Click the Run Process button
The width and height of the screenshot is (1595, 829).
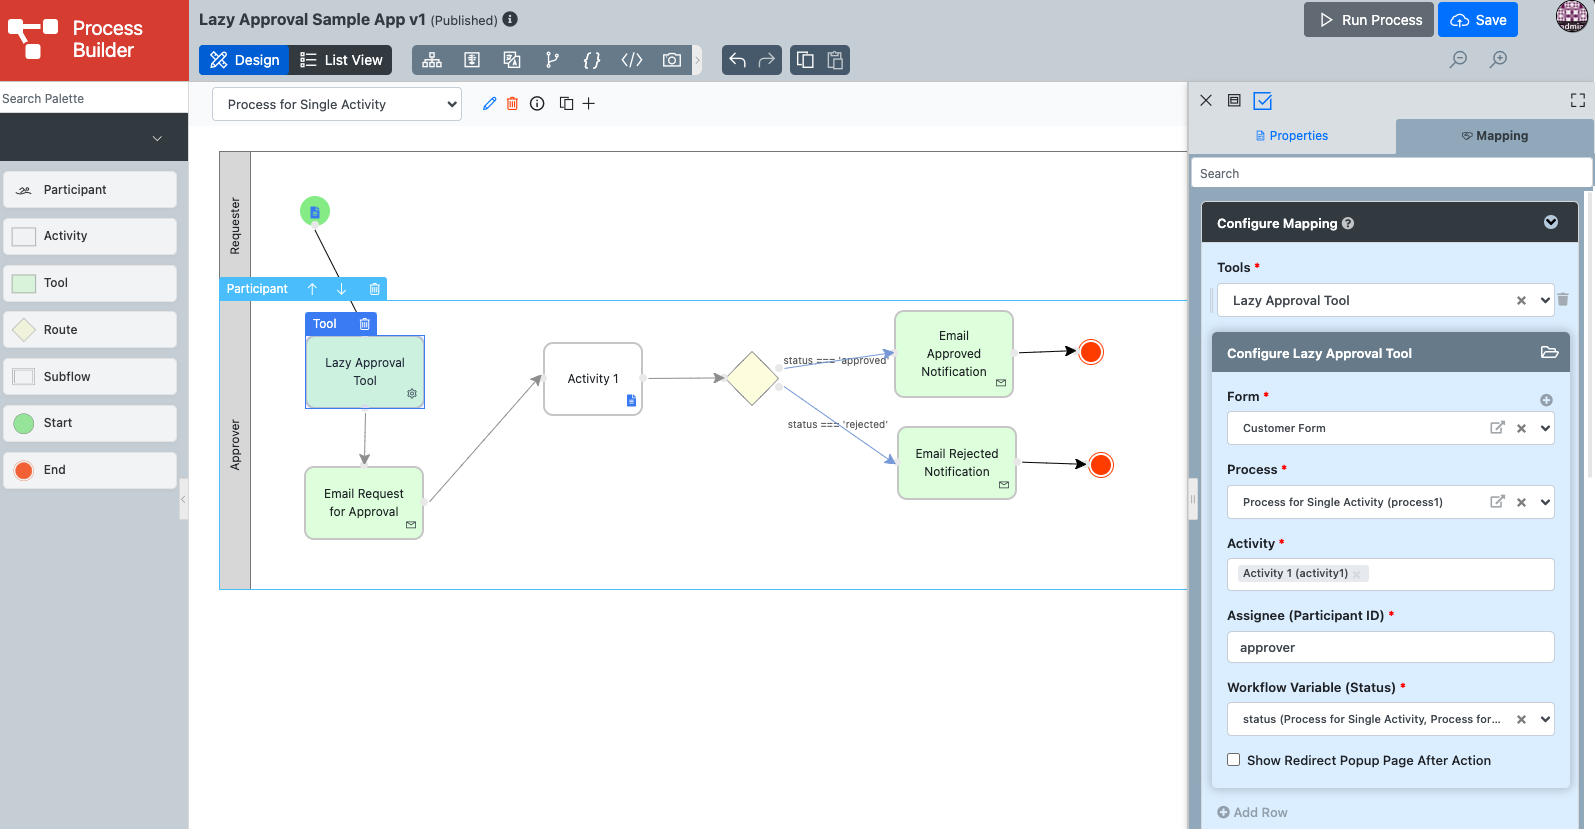(1369, 20)
